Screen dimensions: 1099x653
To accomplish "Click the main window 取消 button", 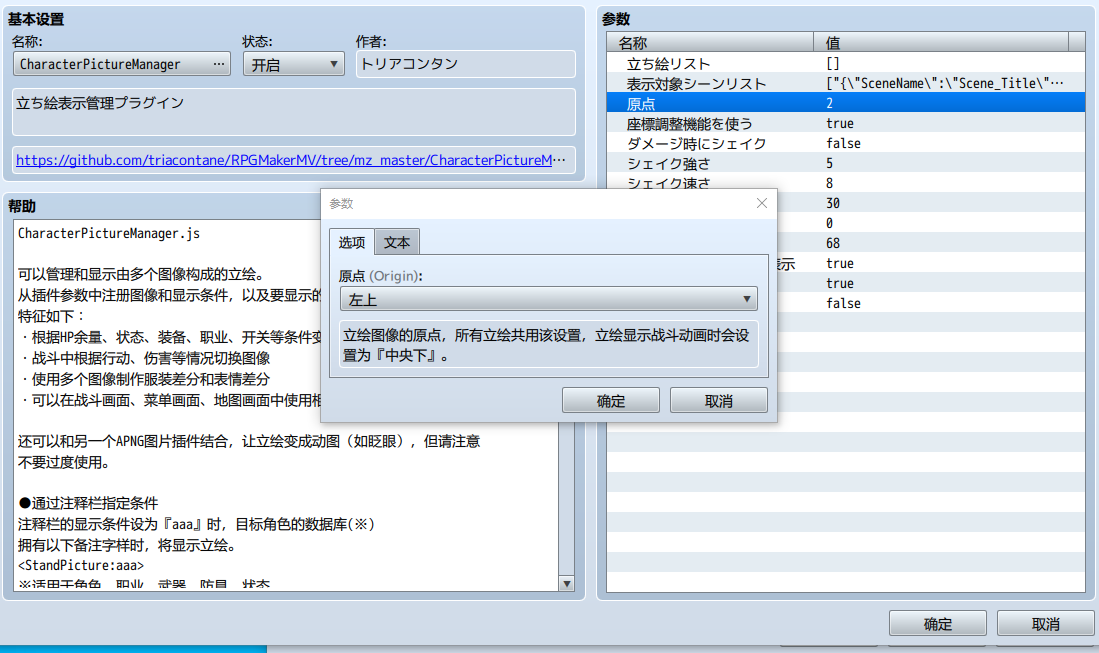I will pyautogui.click(x=1046, y=624).
